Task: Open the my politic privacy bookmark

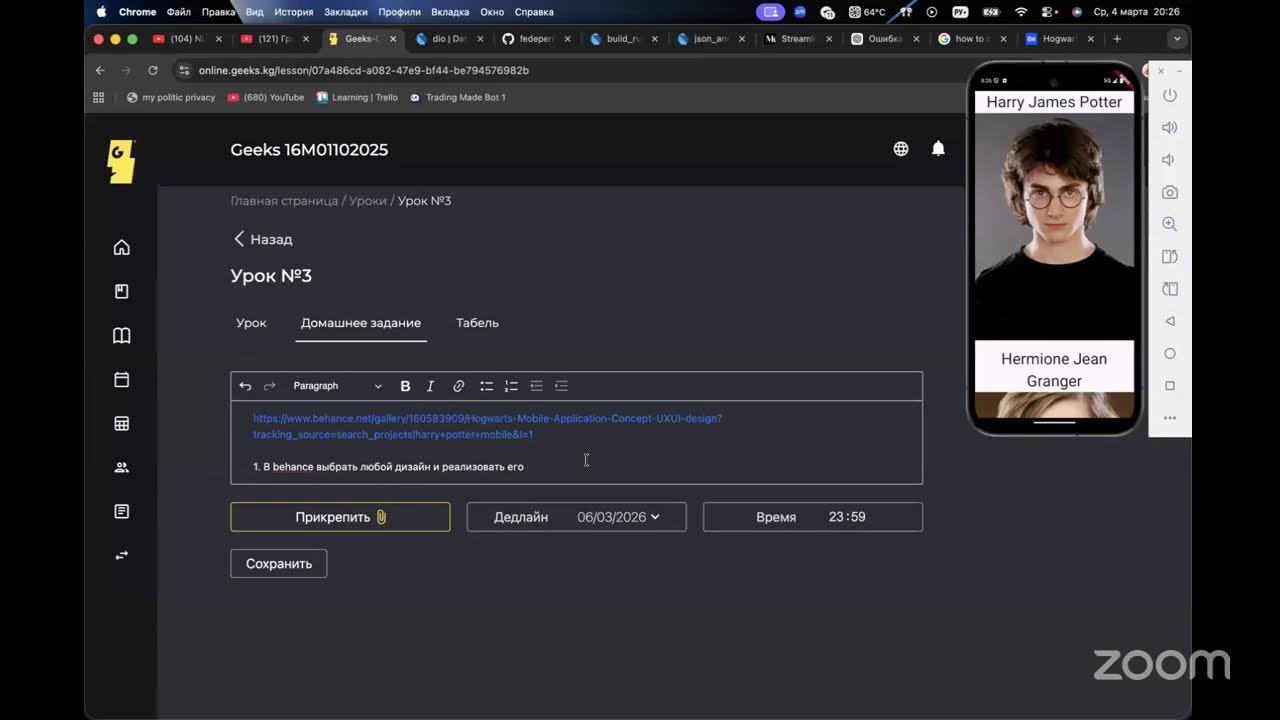Action: pos(171,98)
